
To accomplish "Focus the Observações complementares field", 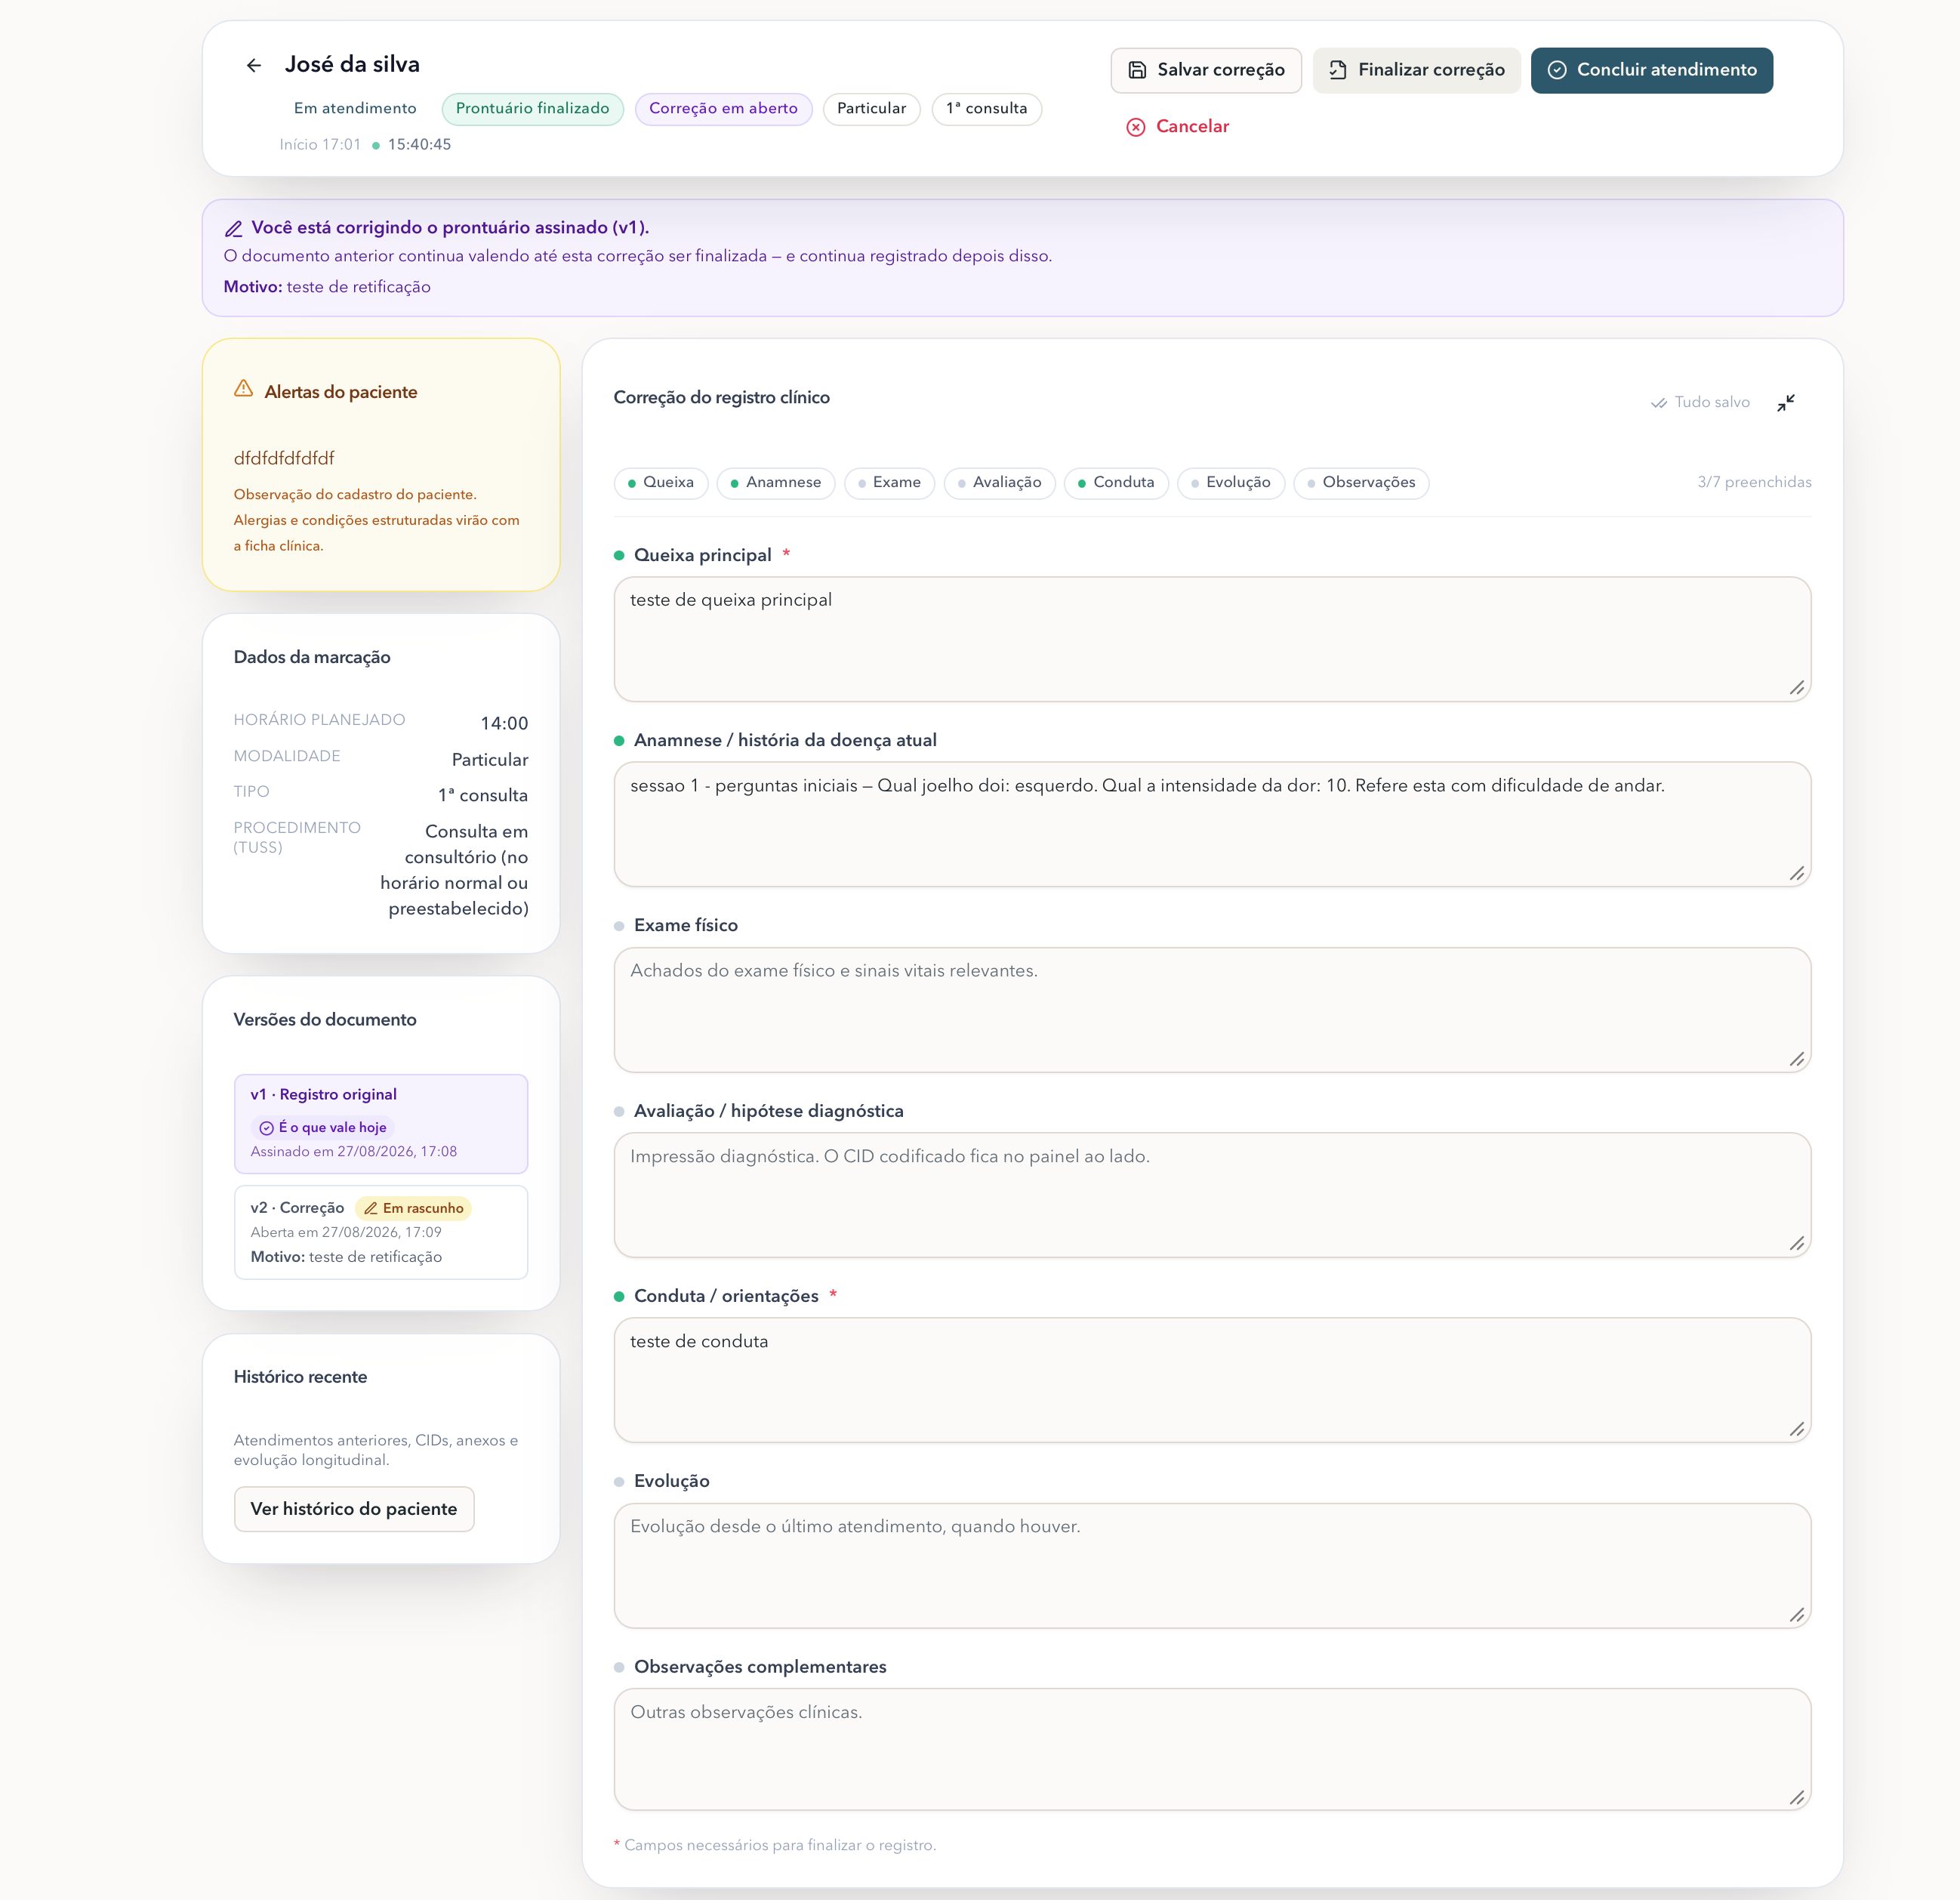I will (1212, 1750).
